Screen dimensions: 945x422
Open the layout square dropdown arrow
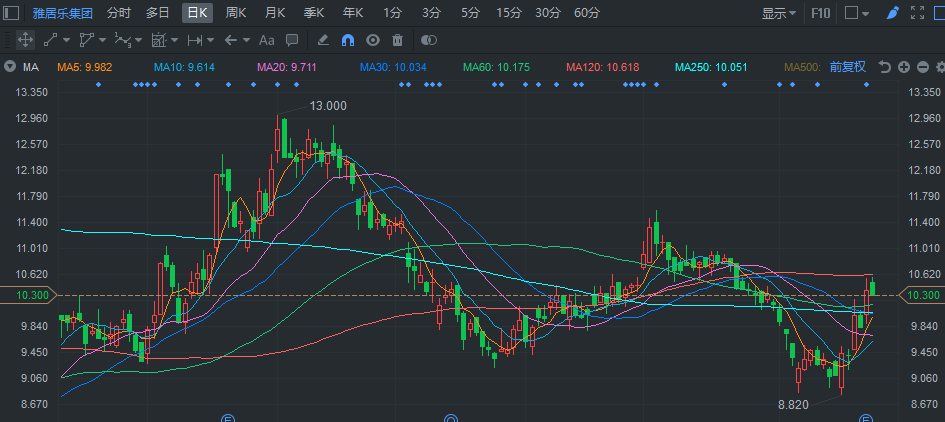click(x=865, y=13)
